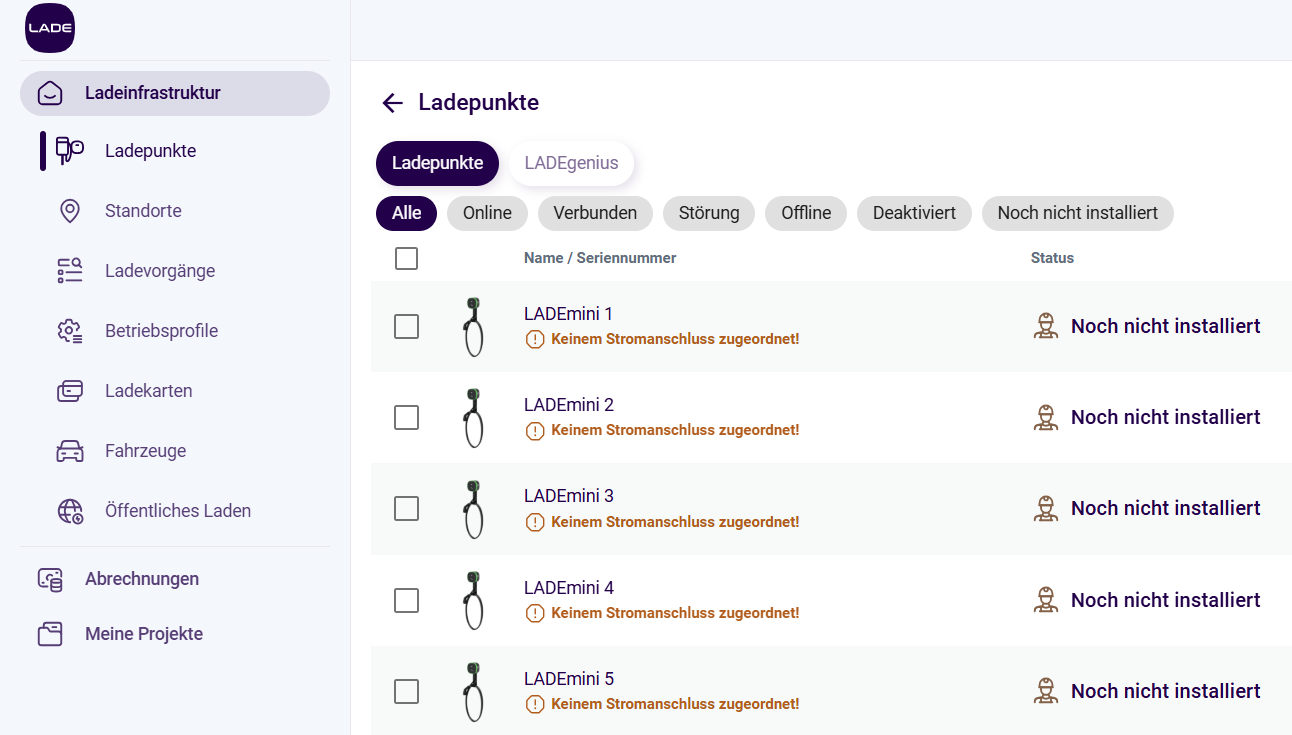This screenshot has width=1292, height=735.
Task: Go back using the arrow beside Ladepunkte
Action: pyautogui.click(x=392, y=103)
